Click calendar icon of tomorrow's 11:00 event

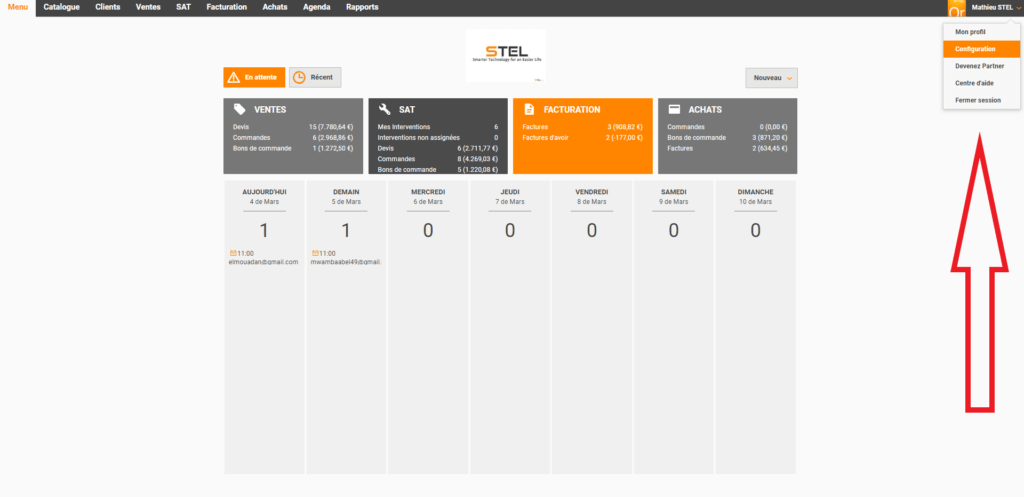(316, 253)
